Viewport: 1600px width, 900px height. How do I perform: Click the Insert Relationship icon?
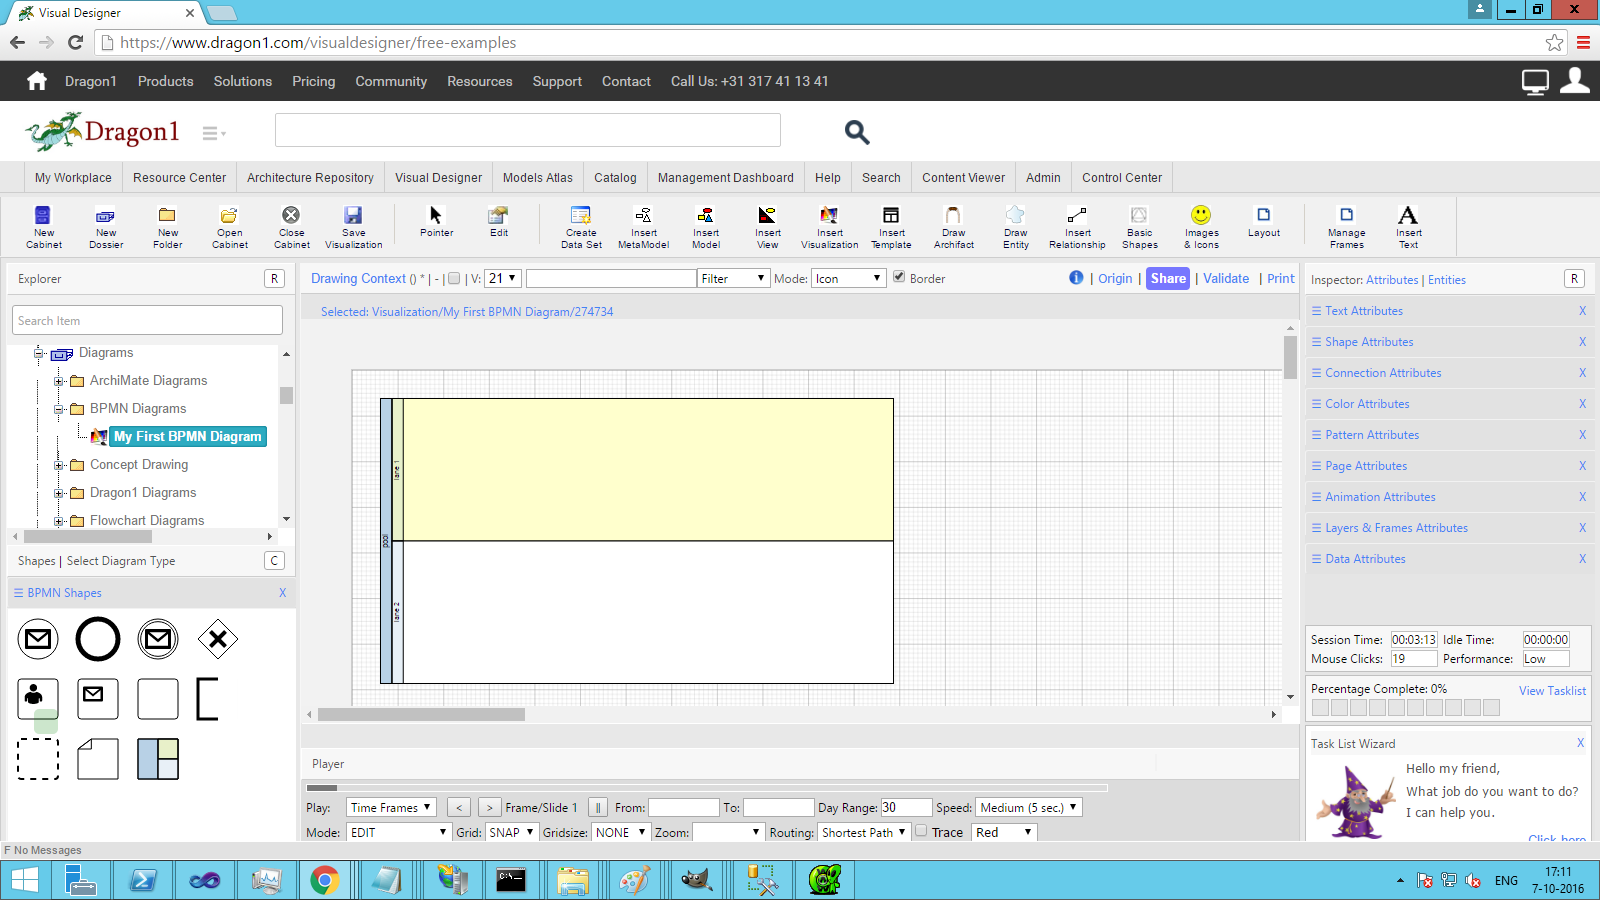1077,216
